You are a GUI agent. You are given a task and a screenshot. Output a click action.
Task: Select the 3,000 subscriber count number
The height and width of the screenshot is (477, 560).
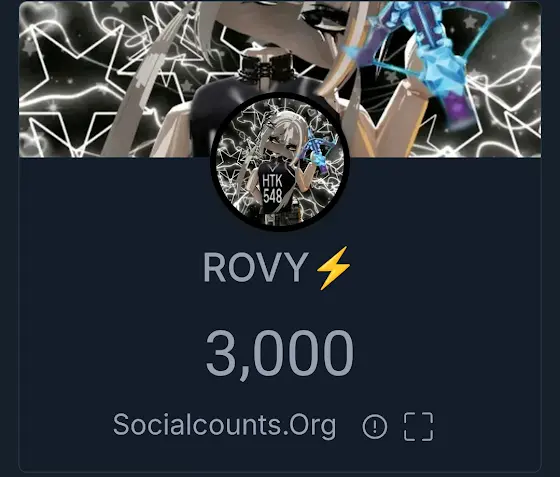[280, 352]
